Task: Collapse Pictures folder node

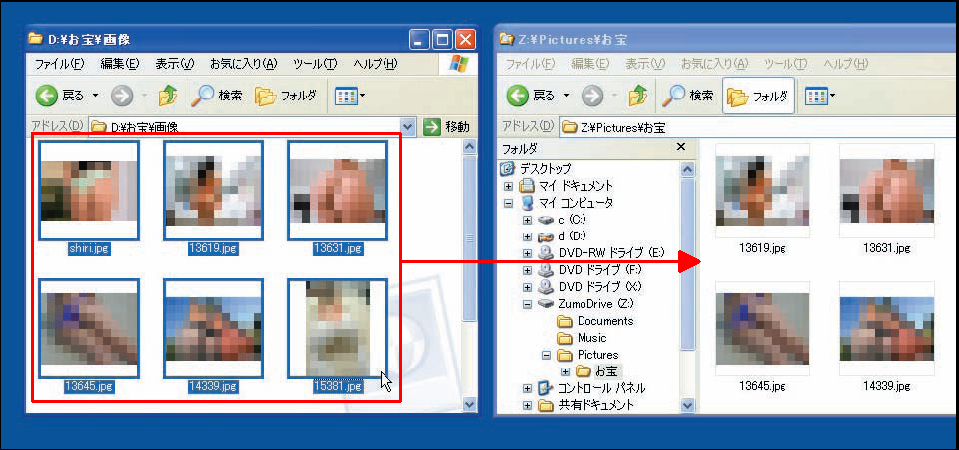Action: (547, 355)
